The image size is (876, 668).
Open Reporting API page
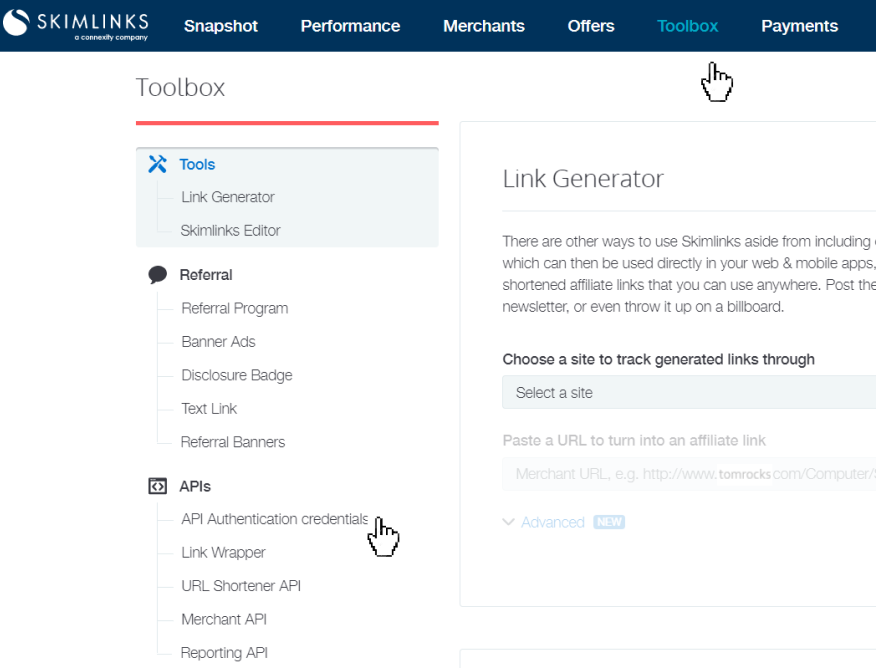224,653
